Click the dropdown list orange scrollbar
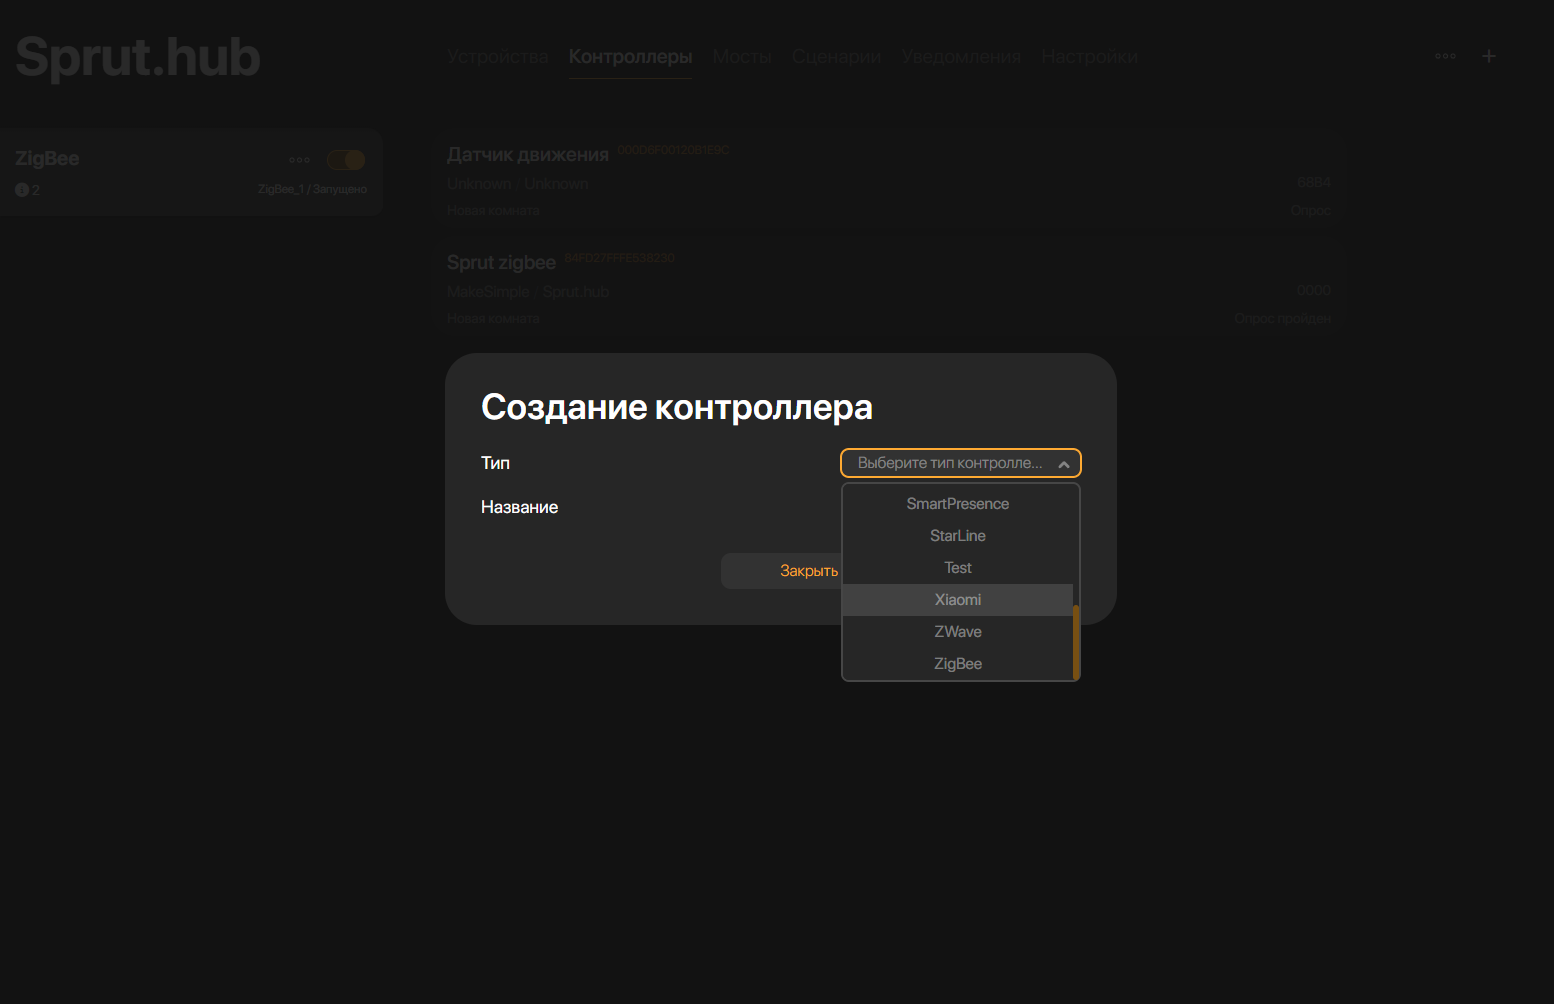This screenshot has height=1004, width=1554. (1076, 642)
